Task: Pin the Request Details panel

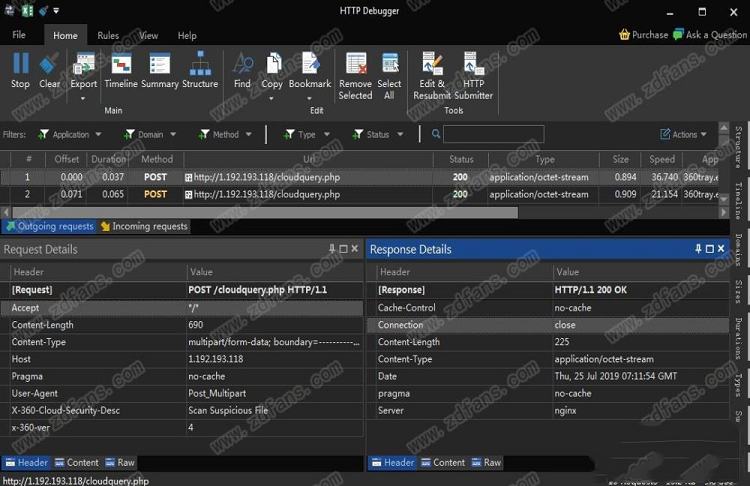Action: coord(332,249)
